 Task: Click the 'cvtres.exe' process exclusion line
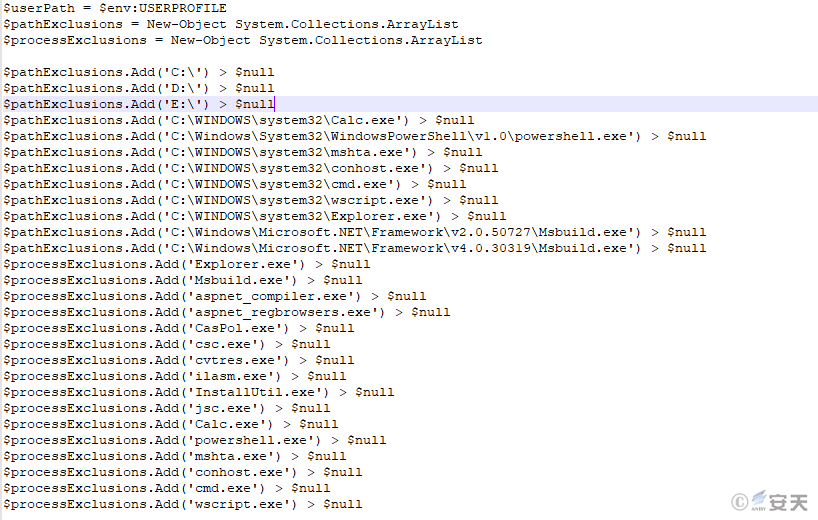(x=178, y=360)
